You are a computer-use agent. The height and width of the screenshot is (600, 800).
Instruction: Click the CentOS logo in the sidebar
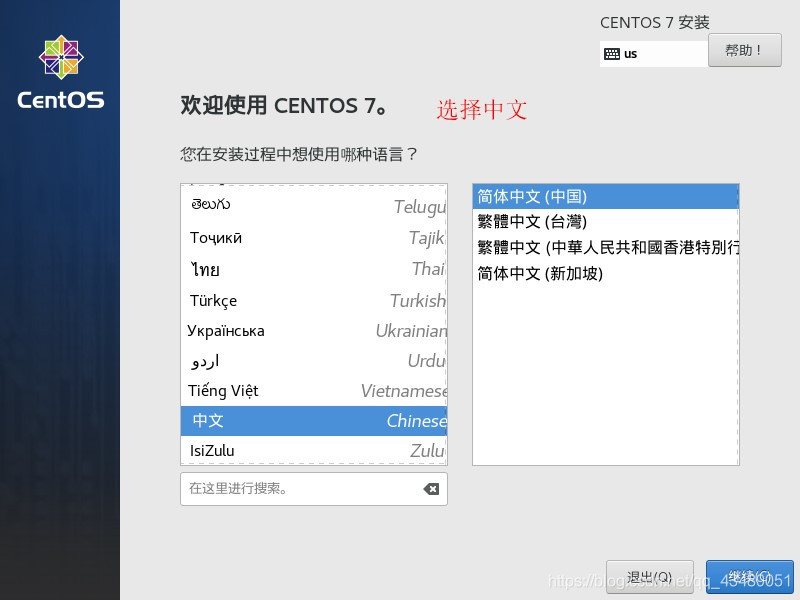point(61,72)
